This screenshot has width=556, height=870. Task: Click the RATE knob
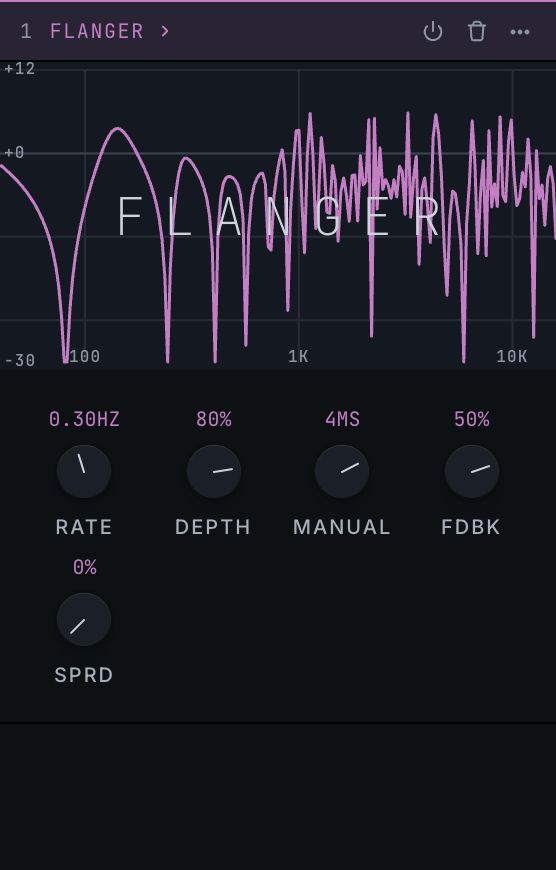[x=84, y=471]
